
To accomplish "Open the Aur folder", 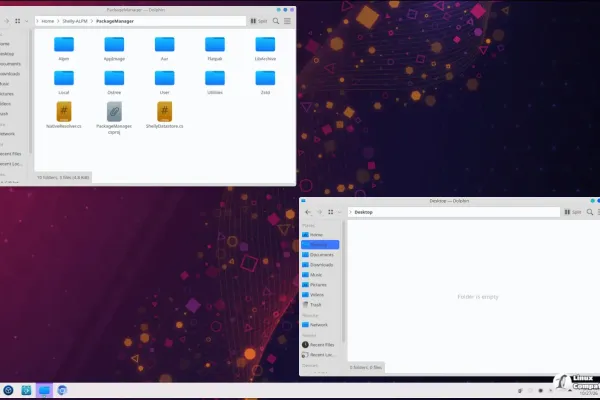I will 165,48.
